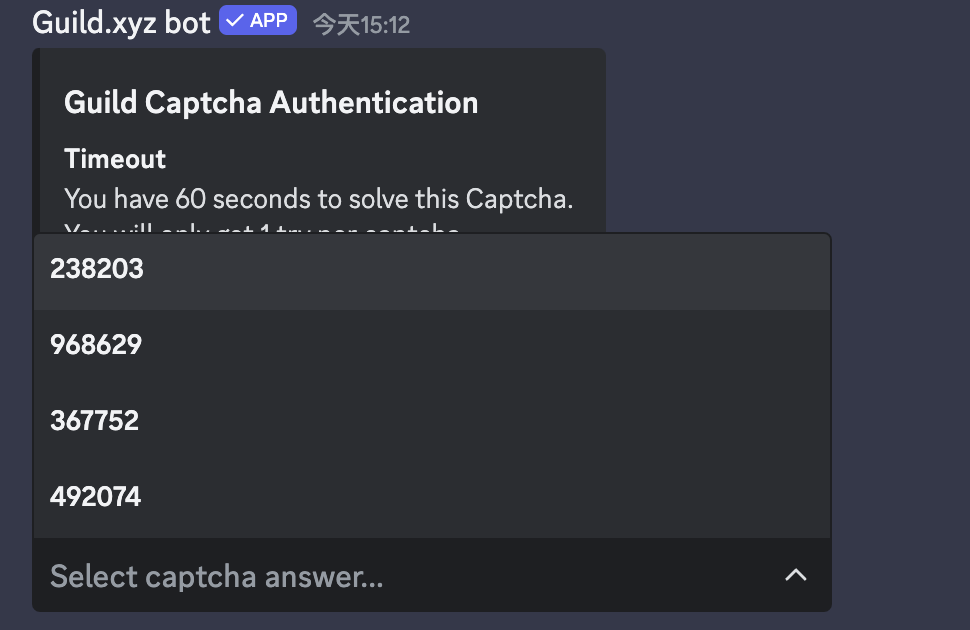Click the blue APP badge next to bot name

pos(257,19)
